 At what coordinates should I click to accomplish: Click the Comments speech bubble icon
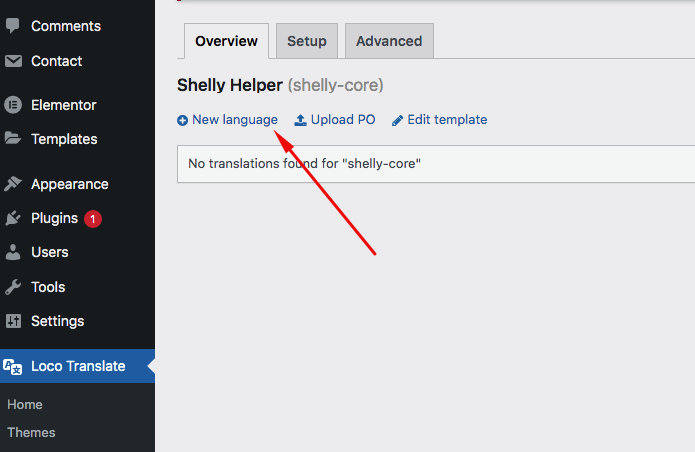pyautogui.click(x=13, y=26)
